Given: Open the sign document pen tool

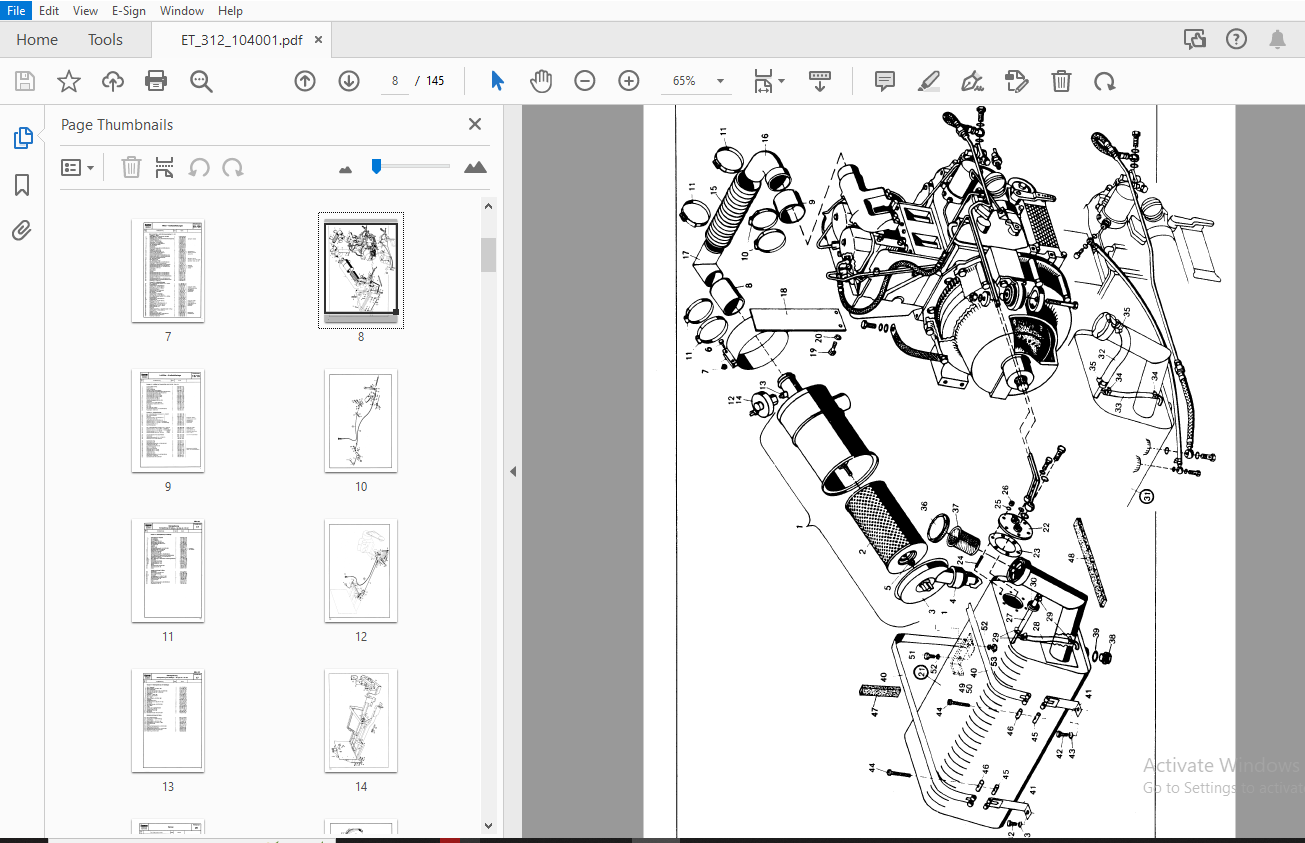Looking at the screenshot, I should 972,81.
